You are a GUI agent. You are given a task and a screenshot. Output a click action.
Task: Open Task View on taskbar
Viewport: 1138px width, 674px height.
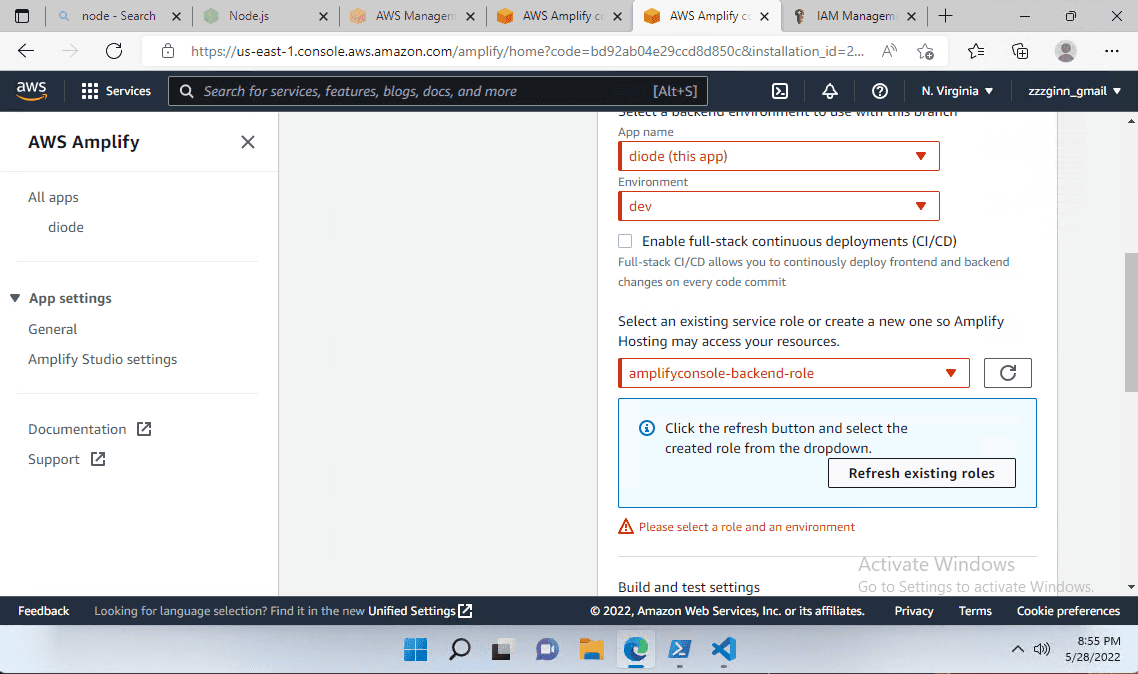[502, 649]
